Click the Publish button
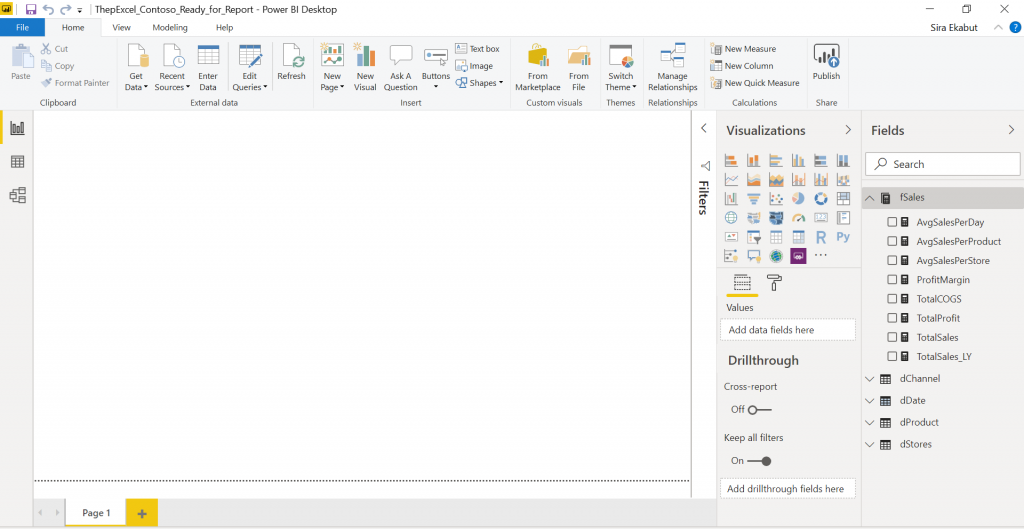Image resolution: width=1024 pixels, height=529 pixels. click(826, 63)
